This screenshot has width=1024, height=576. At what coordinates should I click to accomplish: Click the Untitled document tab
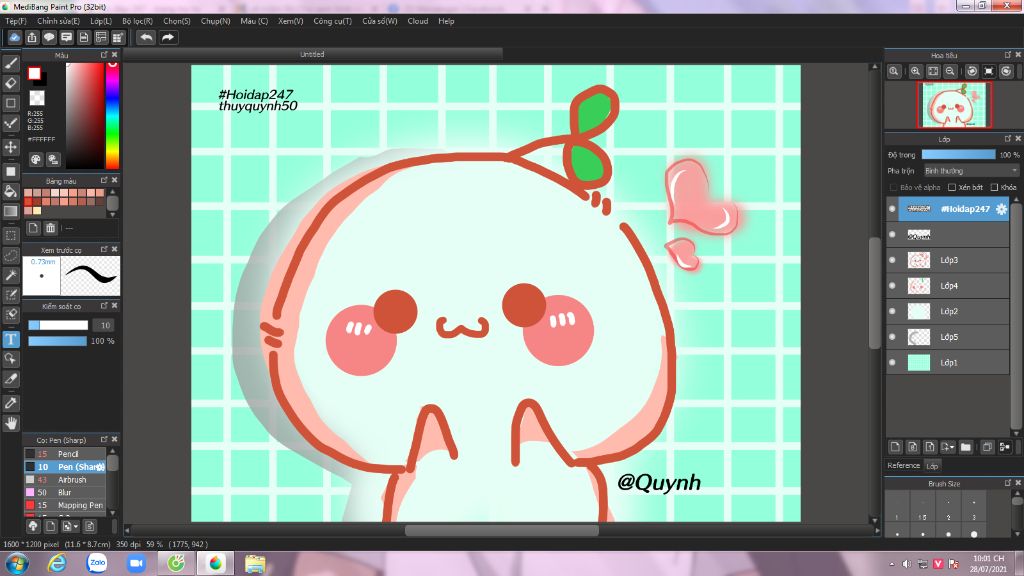tap(312, 54)
